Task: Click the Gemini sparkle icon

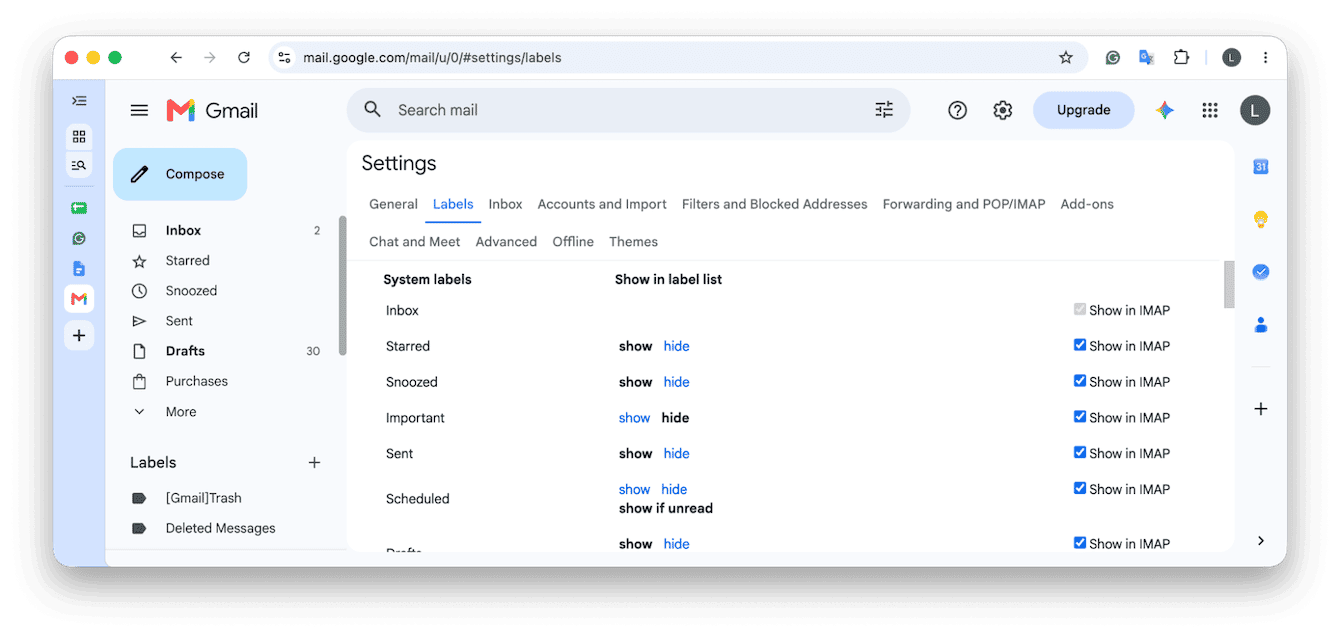Action: [x=1165, y=110]
